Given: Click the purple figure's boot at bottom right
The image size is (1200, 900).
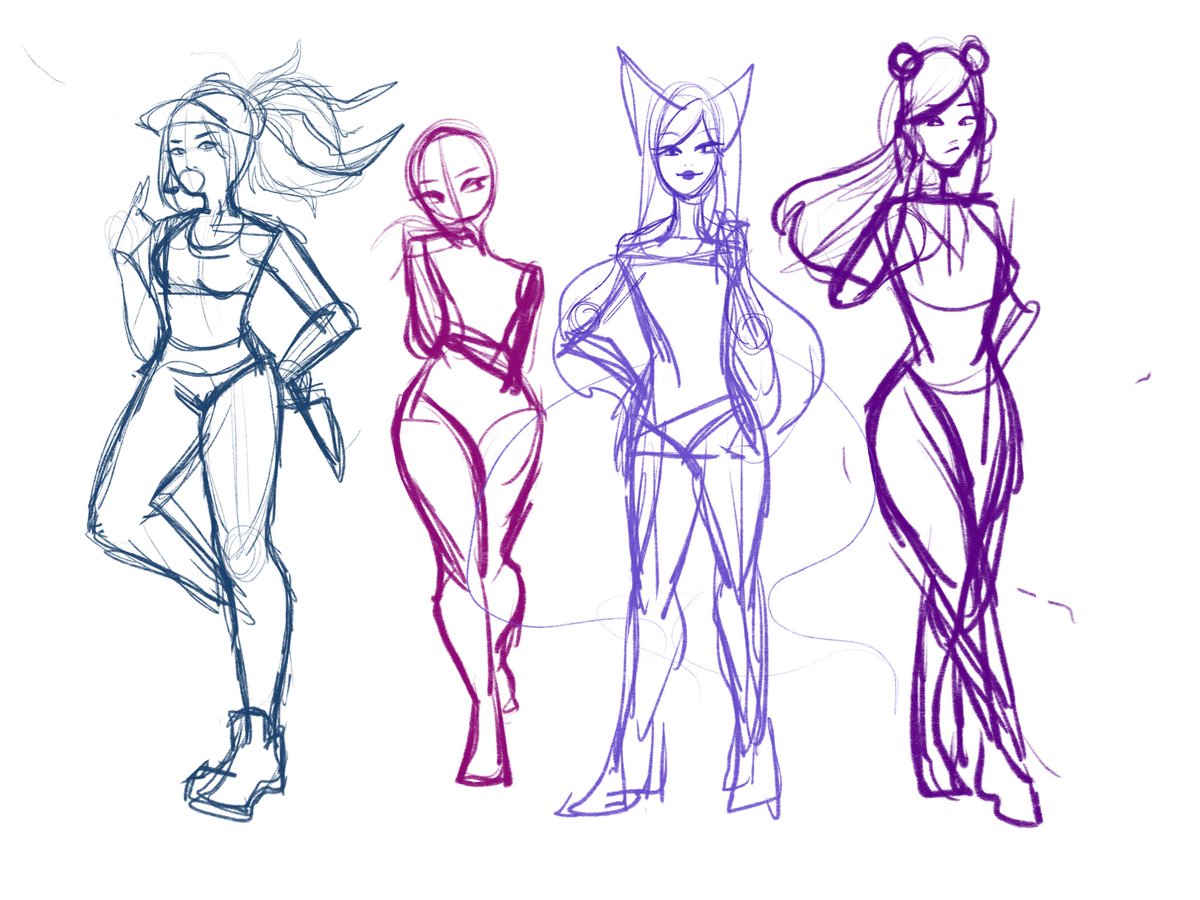Looking at the screenshot, I should coord(1010,800).
